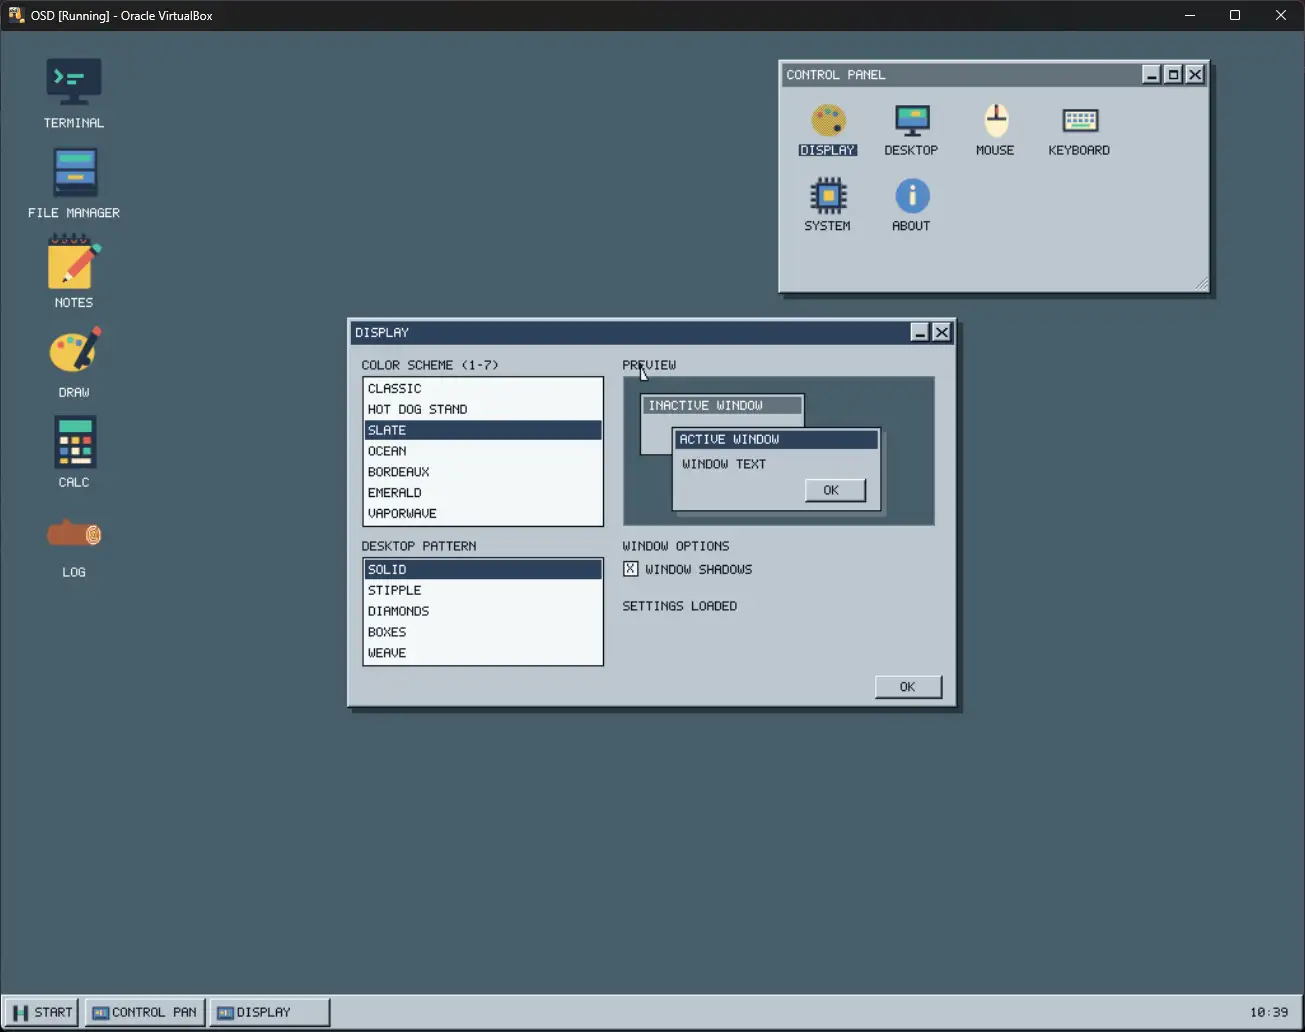Viewport: 1305px width, 1032px height.
Task: Select the Bordeaux color scheme
Action: click(x=483, y=472)
